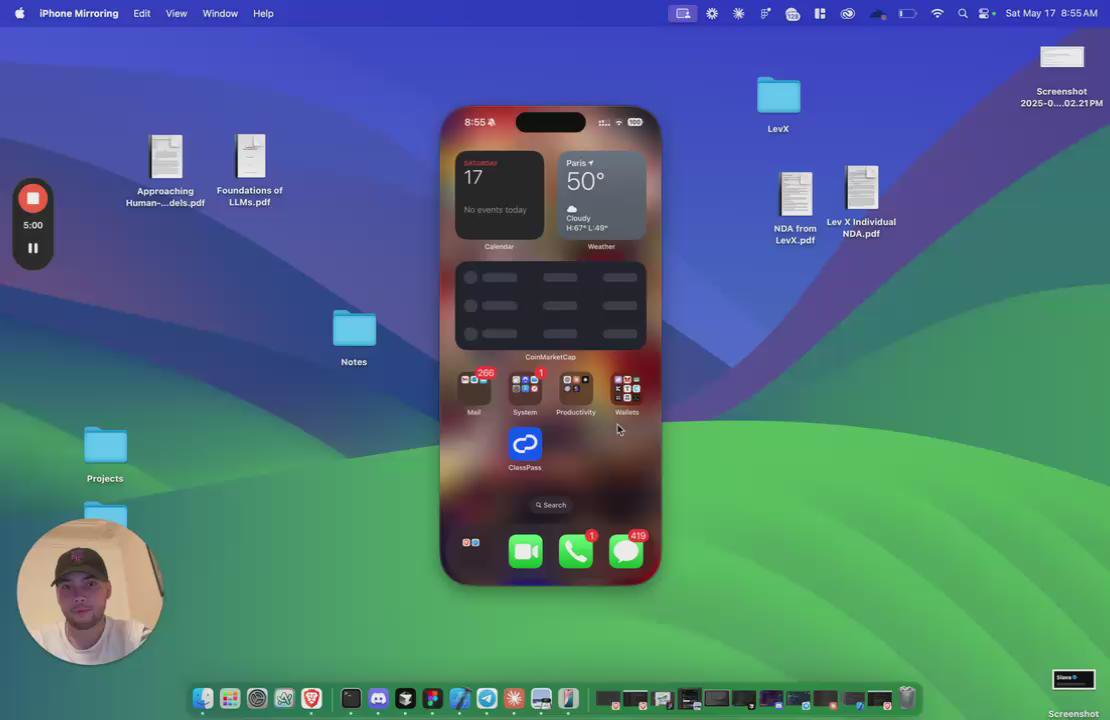Open the iPhone Mirroring app menu
Screen dimensions: 1110x720
point(79,13)
